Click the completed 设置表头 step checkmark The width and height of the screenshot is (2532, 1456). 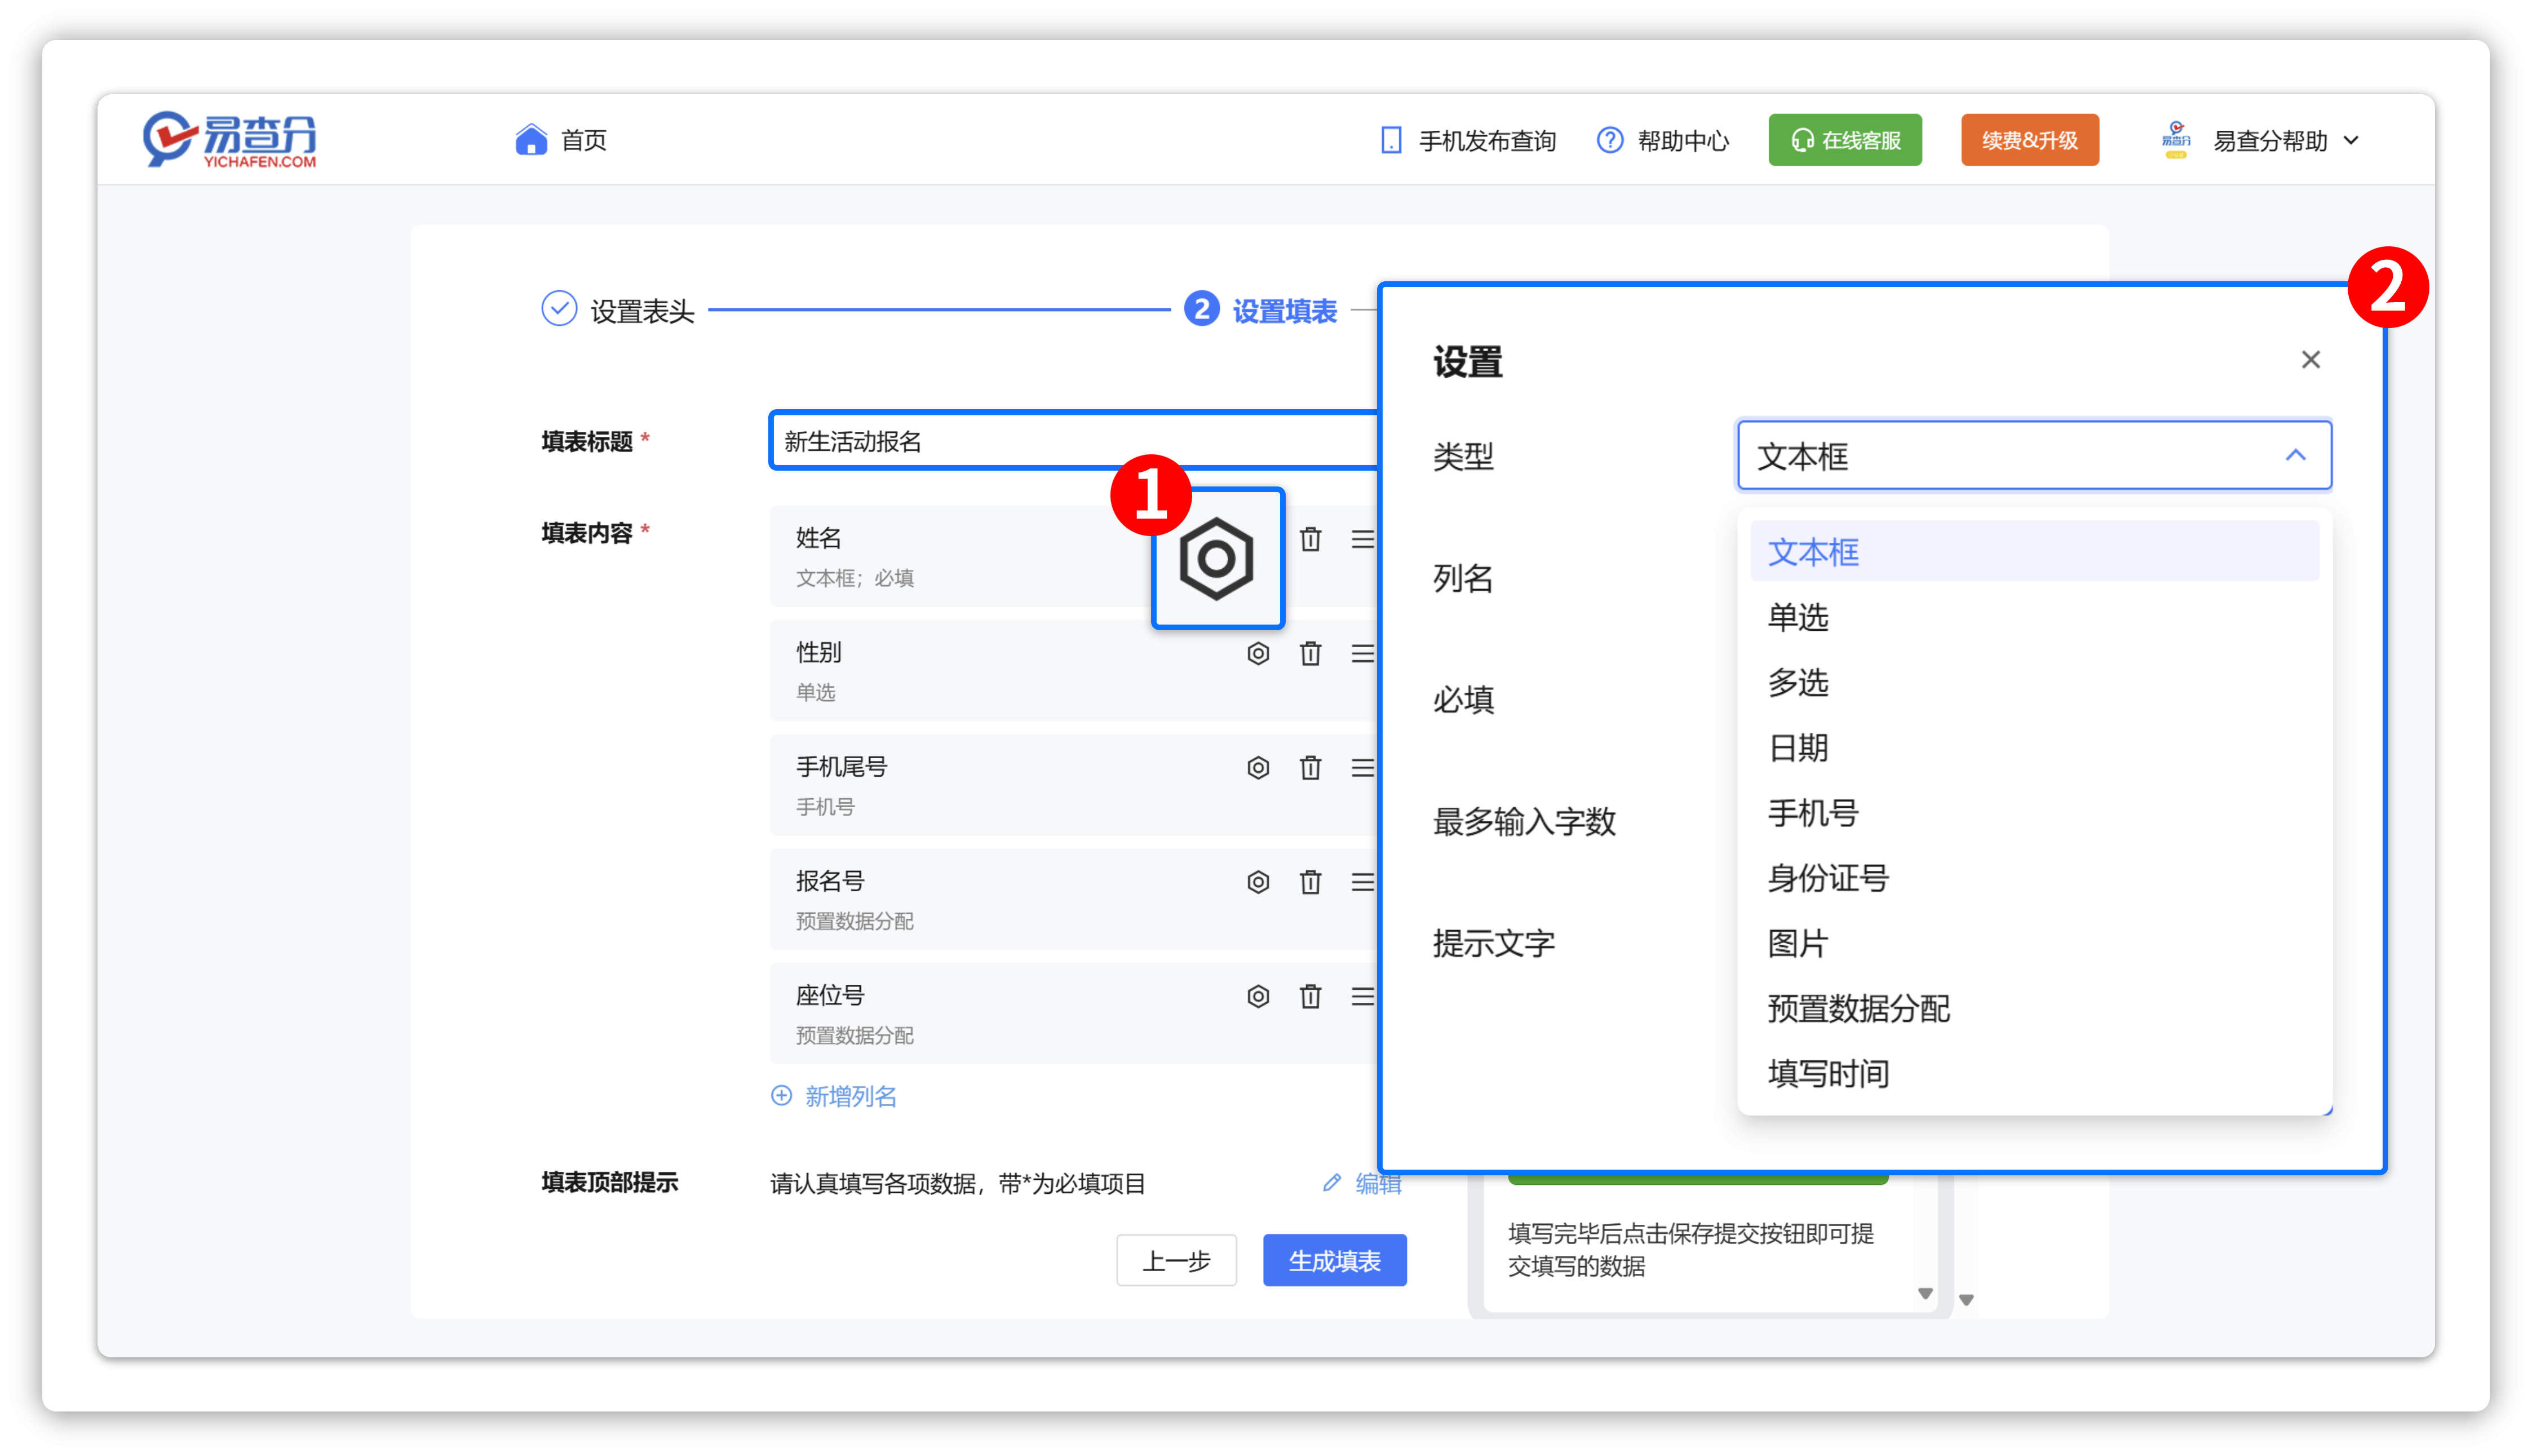point(559,309)
